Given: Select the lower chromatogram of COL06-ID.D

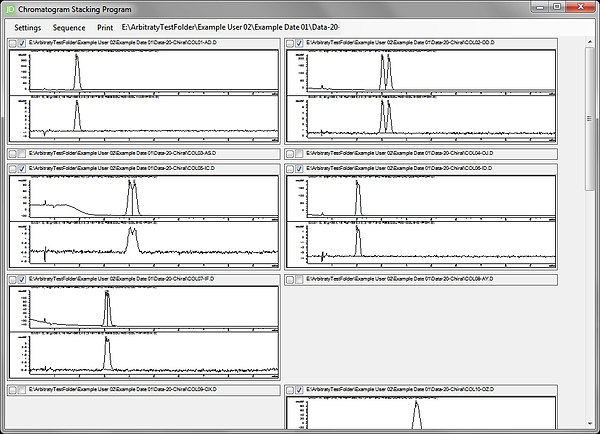Looking at the screenshot, I should pos(421,244).
